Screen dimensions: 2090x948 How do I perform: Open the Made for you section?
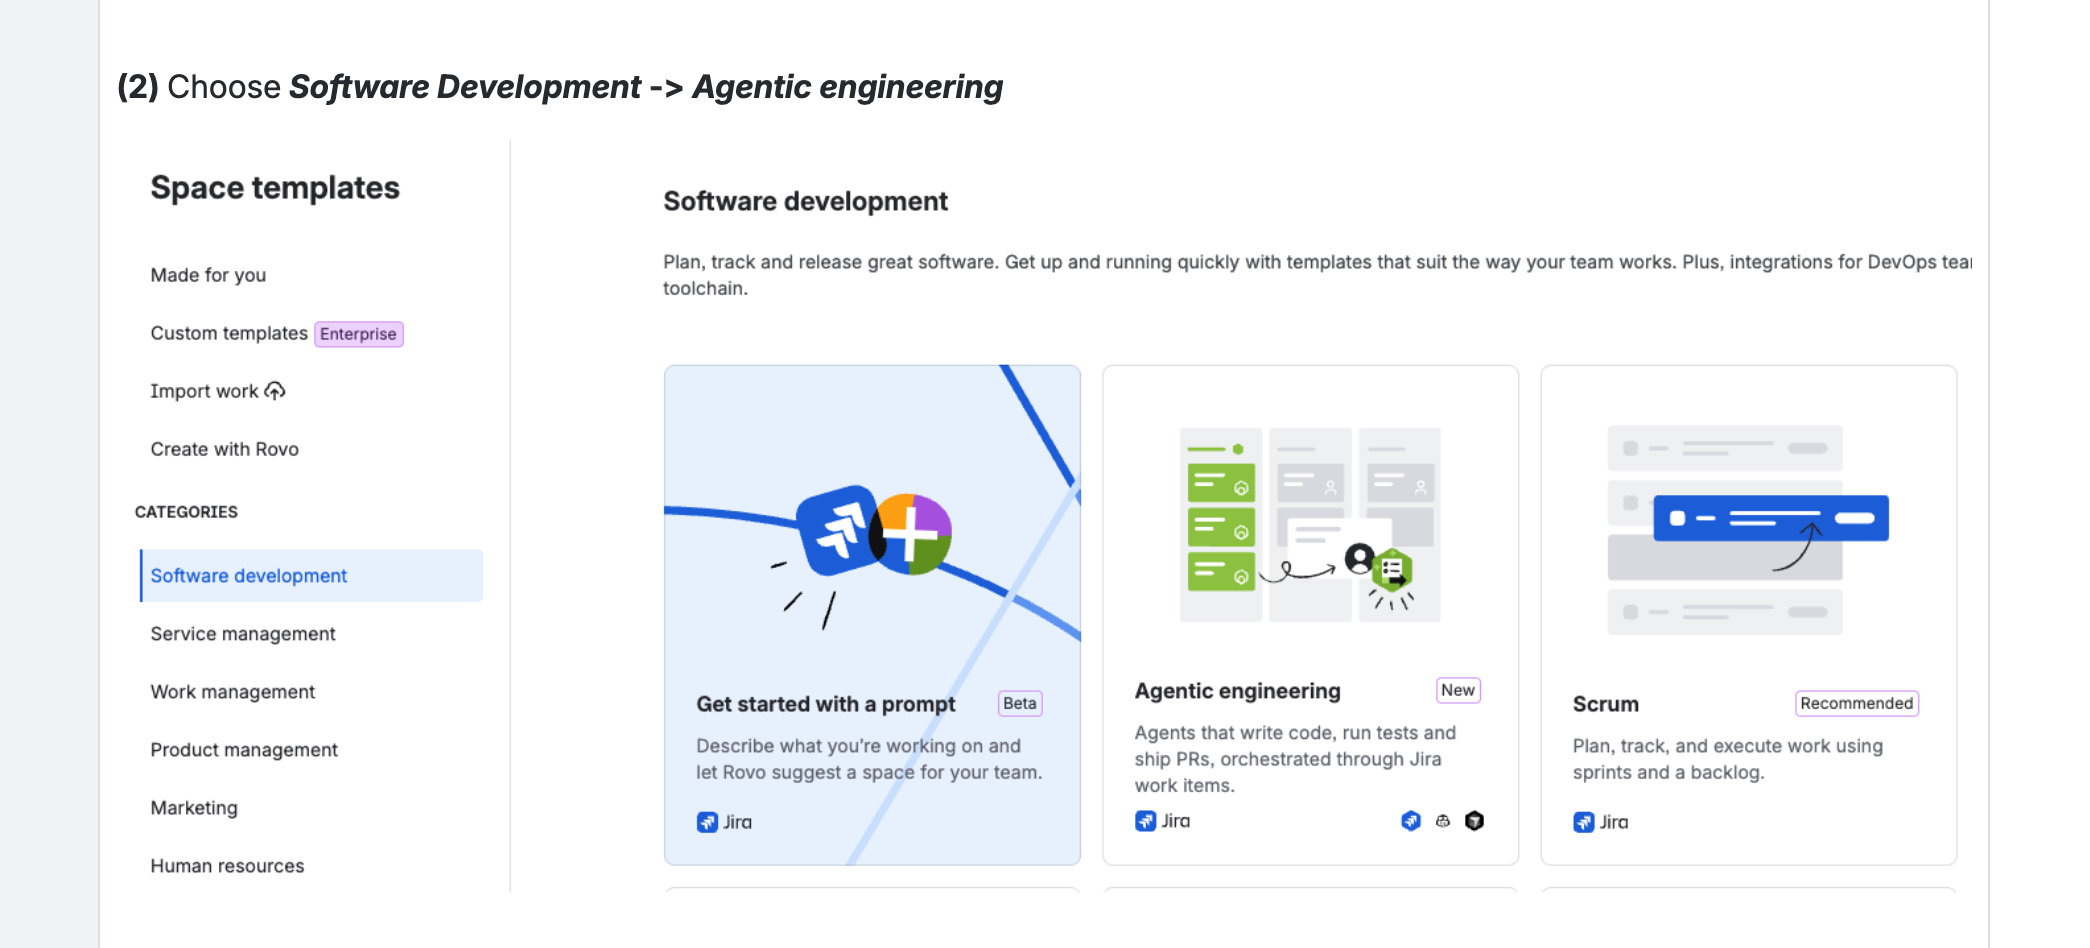click(x=208, y=275)
